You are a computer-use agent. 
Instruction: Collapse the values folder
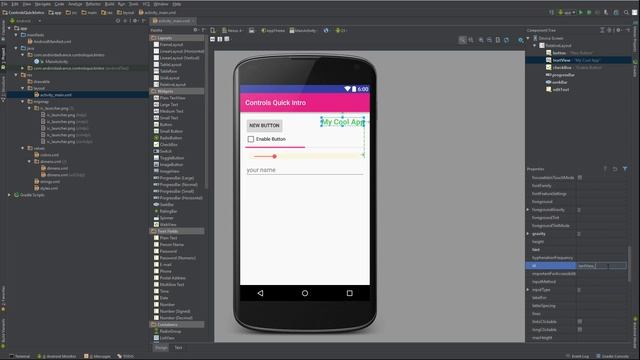point(22,148)
